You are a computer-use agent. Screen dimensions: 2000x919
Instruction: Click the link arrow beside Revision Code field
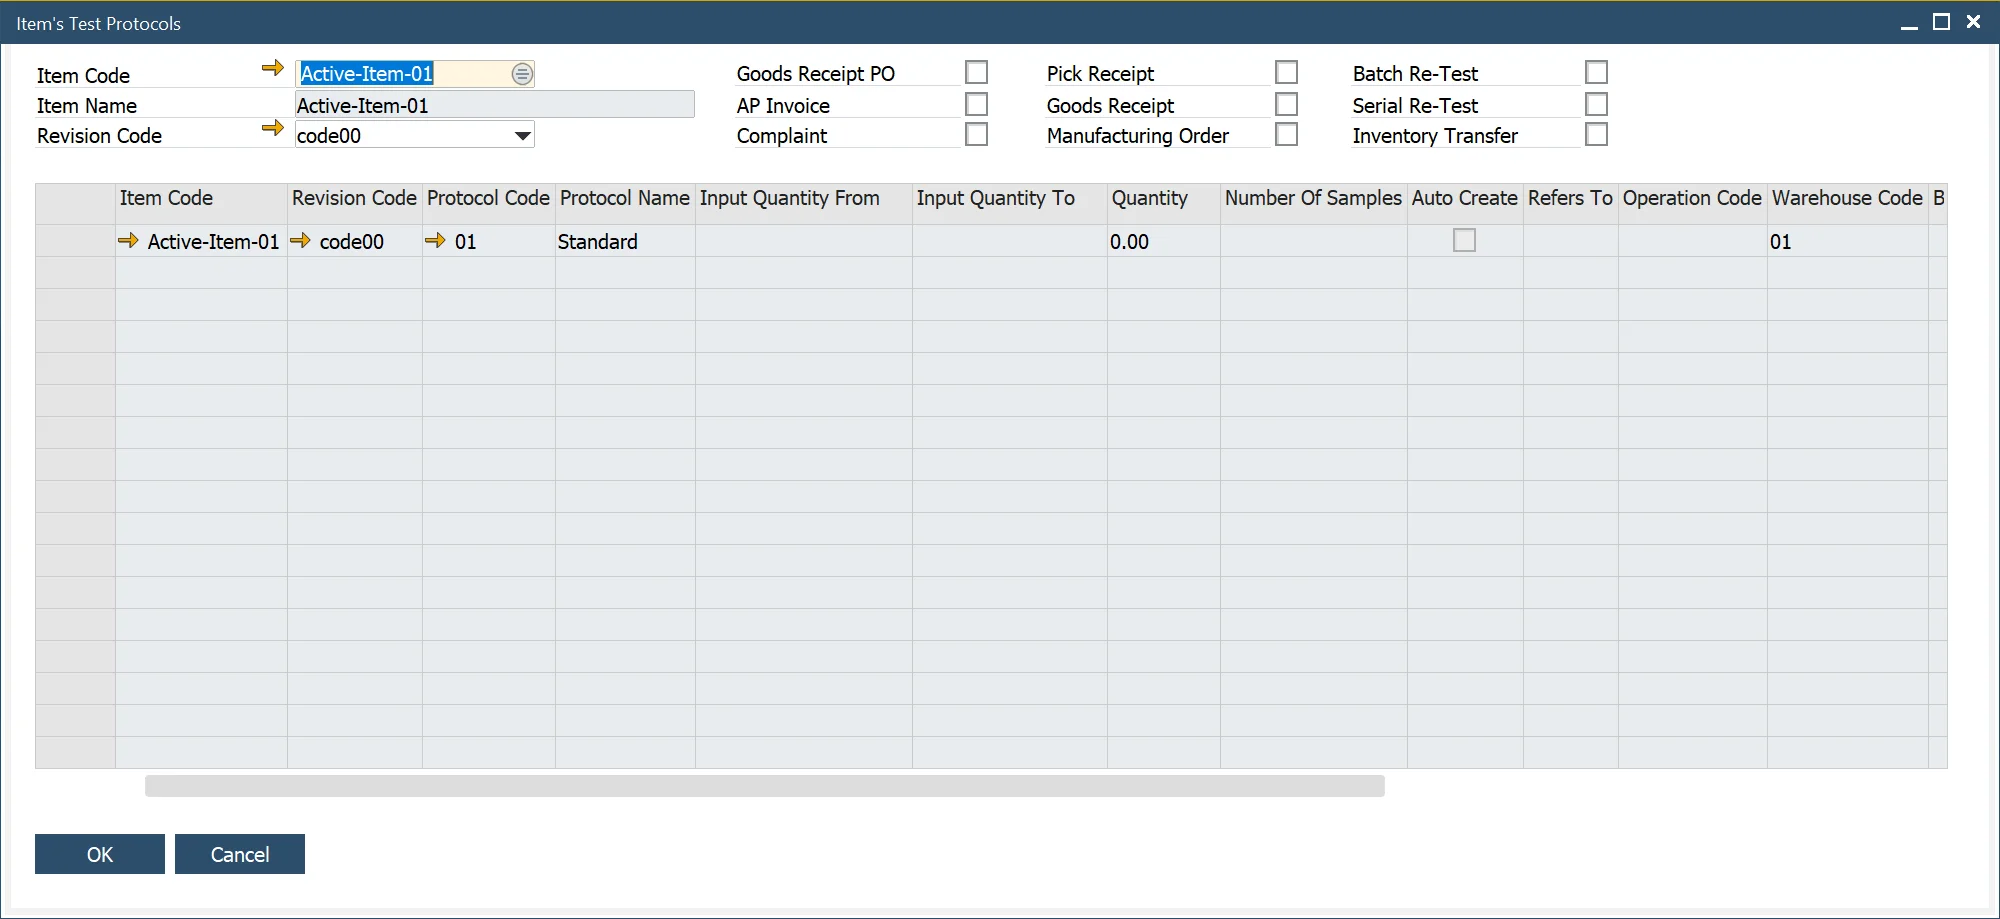click(x=272, y=128)
